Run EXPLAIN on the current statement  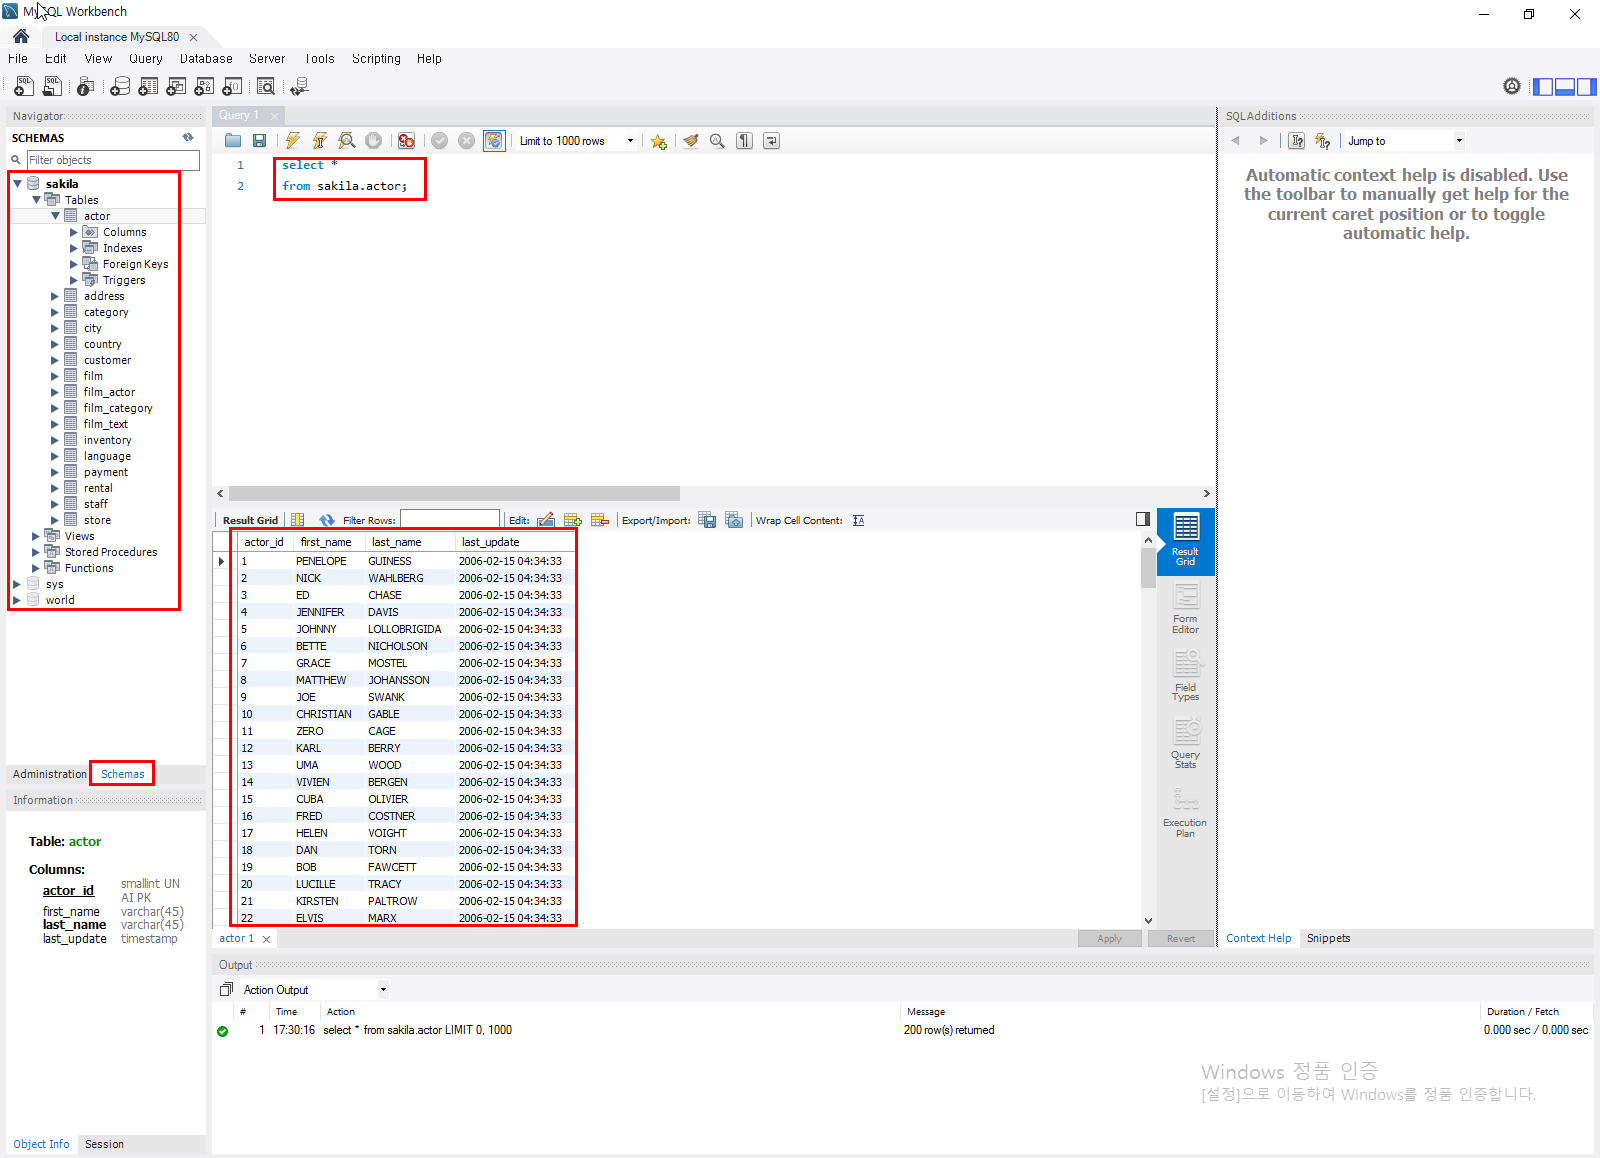click(346, 141)
